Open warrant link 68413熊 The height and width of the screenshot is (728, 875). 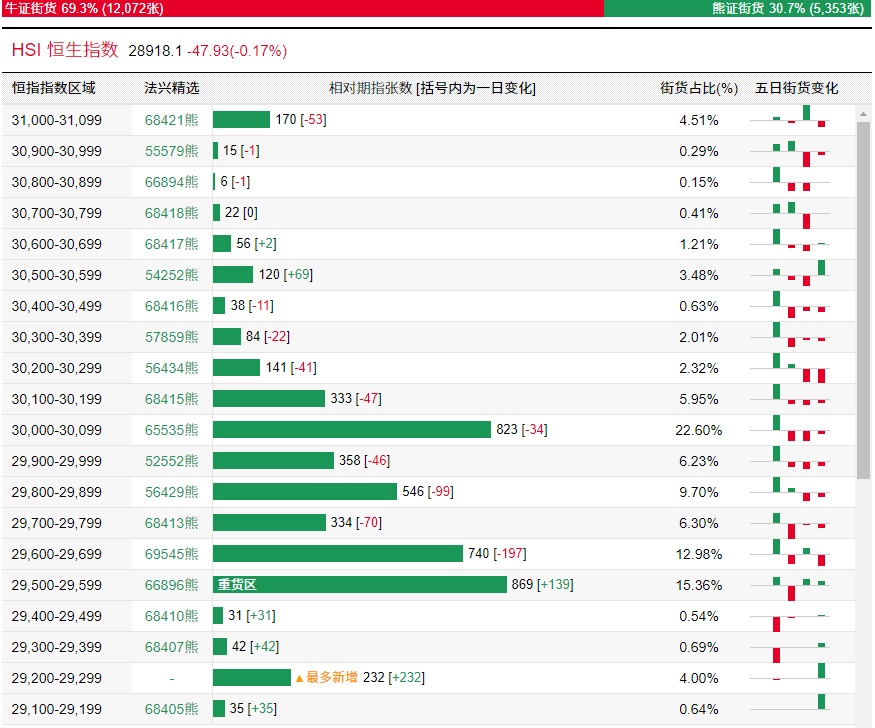point(171,523)
